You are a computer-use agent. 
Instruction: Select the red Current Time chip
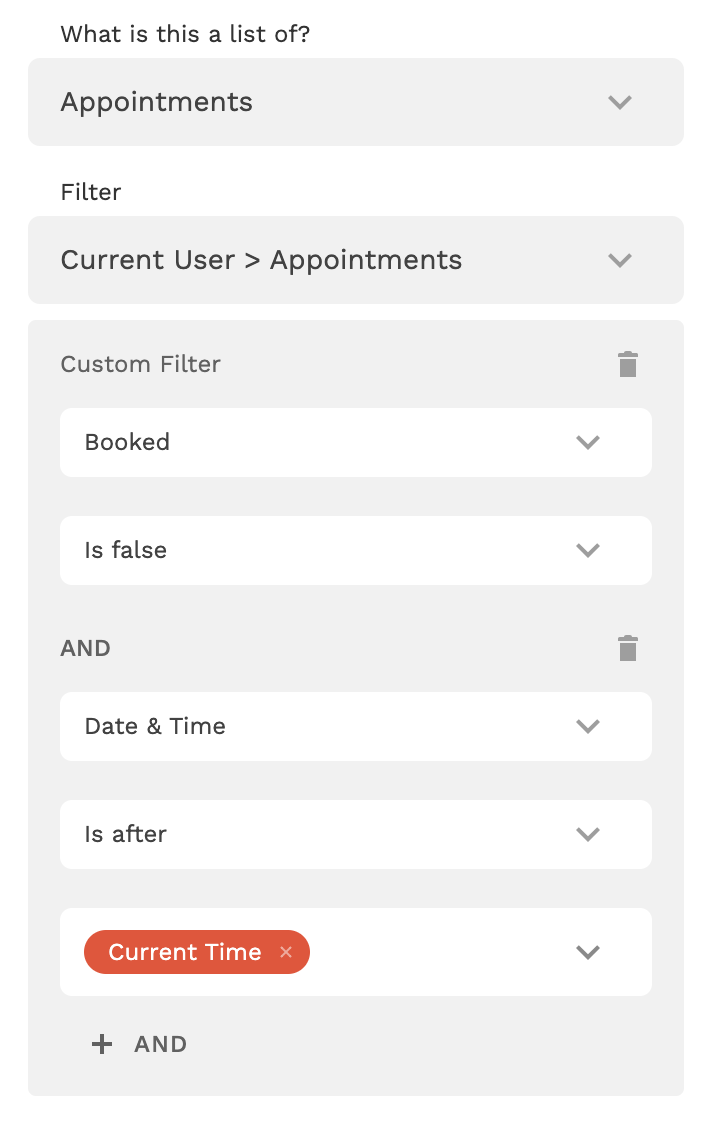click(x=184, y=952)
